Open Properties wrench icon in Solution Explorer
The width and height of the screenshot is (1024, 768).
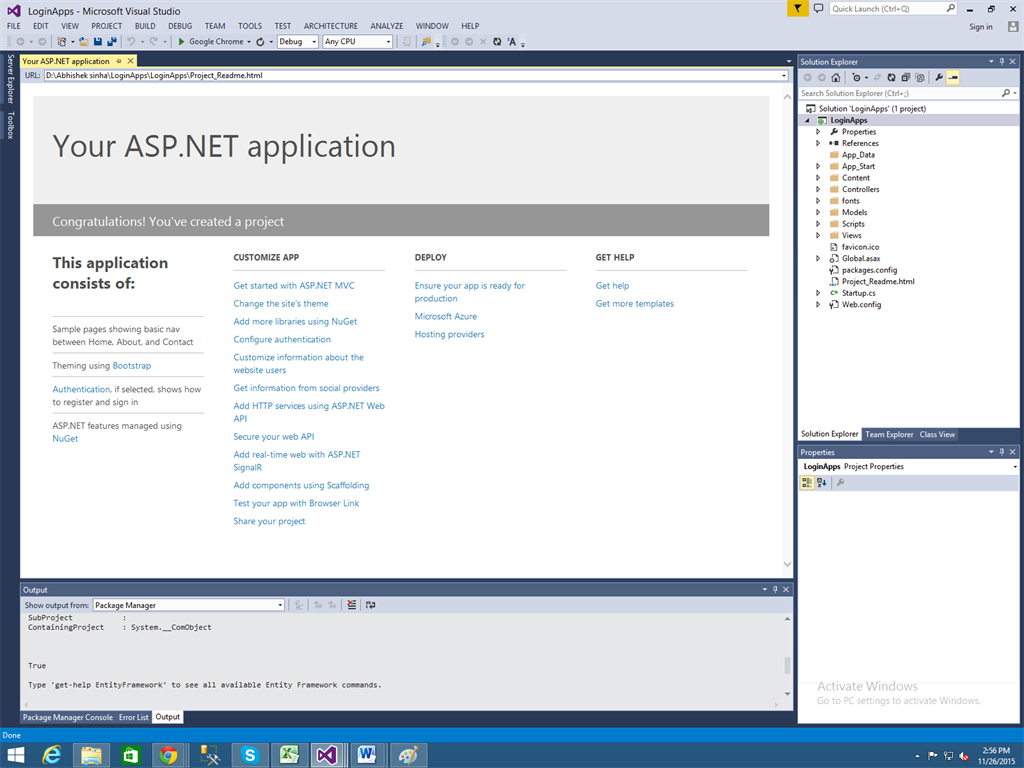click(x=939, y=77)
